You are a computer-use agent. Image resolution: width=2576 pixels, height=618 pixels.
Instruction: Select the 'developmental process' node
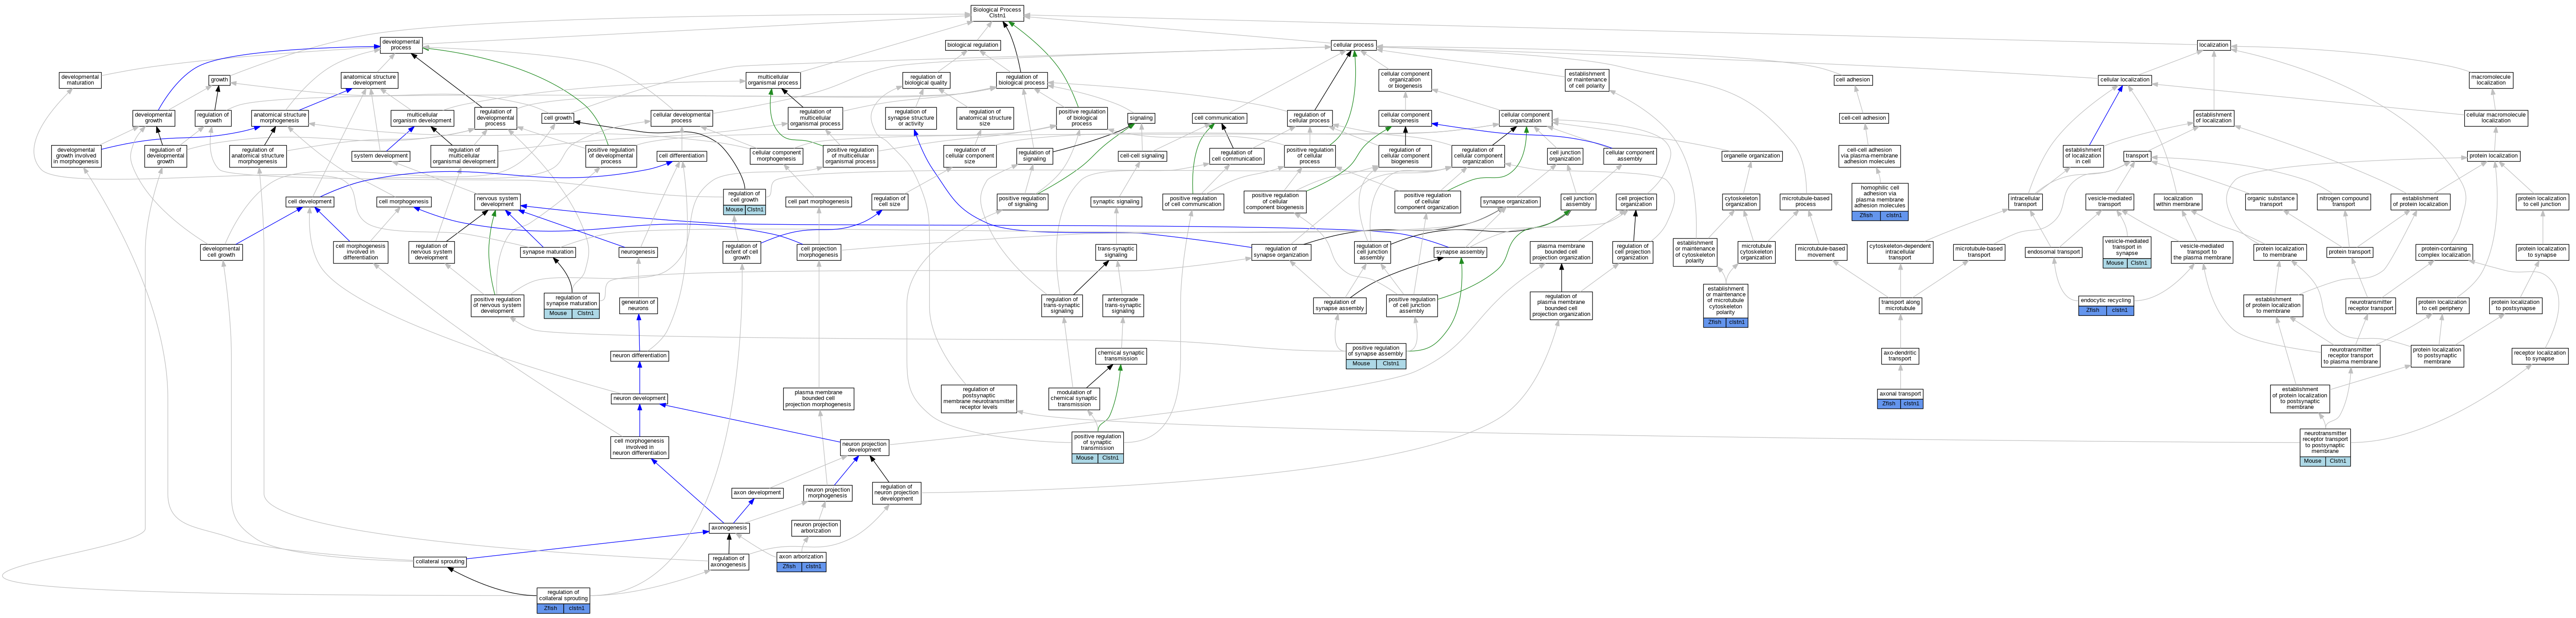[x=401, y=45]
